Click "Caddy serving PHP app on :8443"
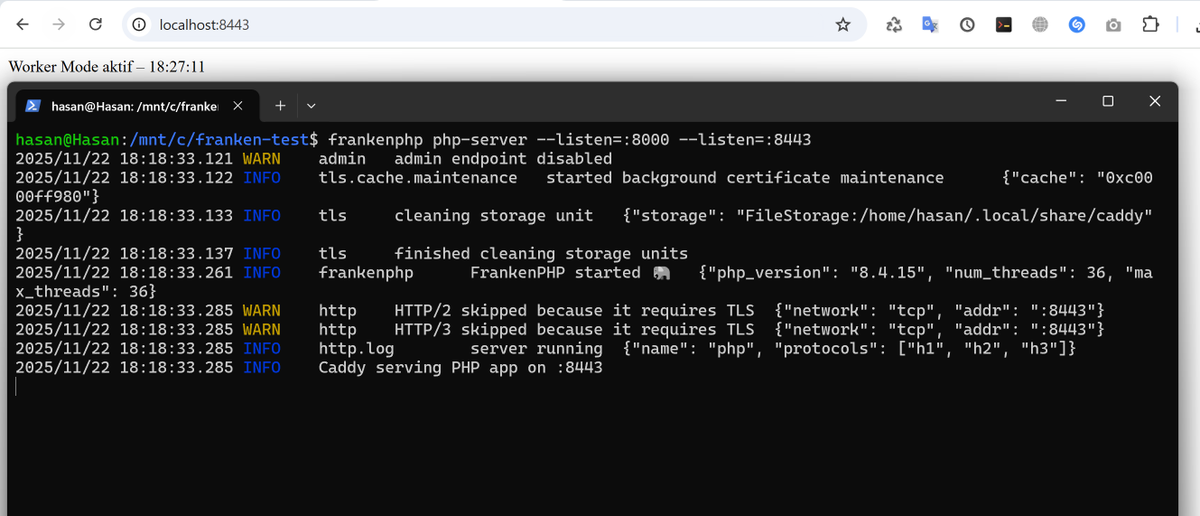The width and height of the screenshot is (1200, 516). (461, 367)
